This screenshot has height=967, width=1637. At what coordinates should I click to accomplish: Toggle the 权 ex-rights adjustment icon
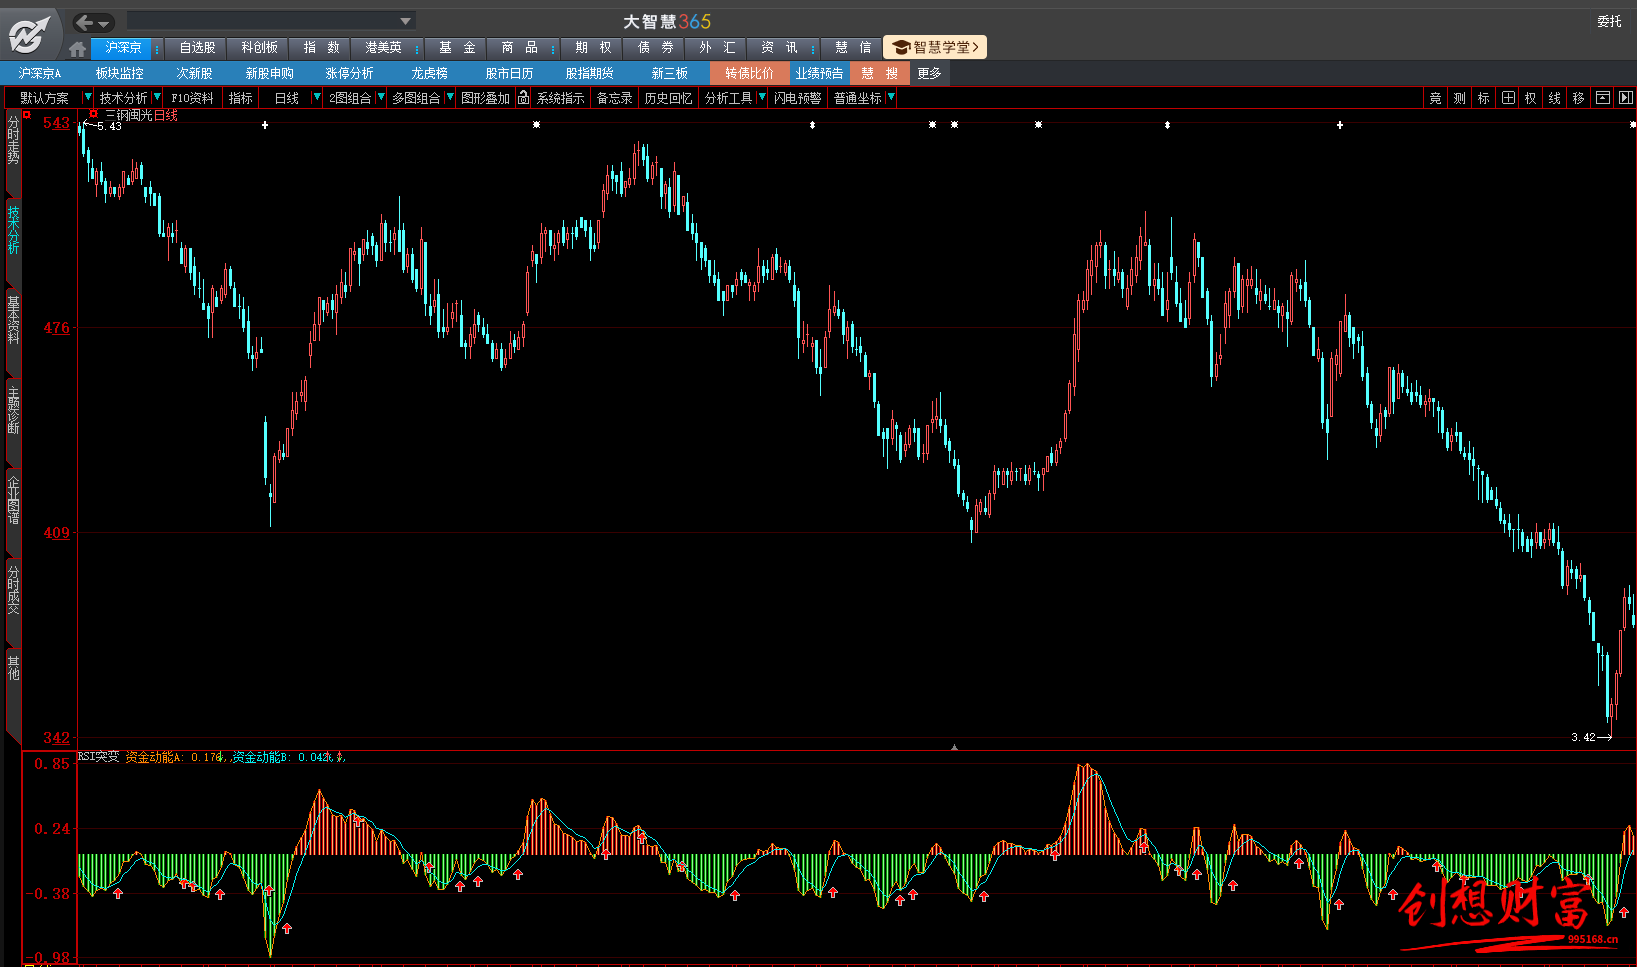point(1530,98)
